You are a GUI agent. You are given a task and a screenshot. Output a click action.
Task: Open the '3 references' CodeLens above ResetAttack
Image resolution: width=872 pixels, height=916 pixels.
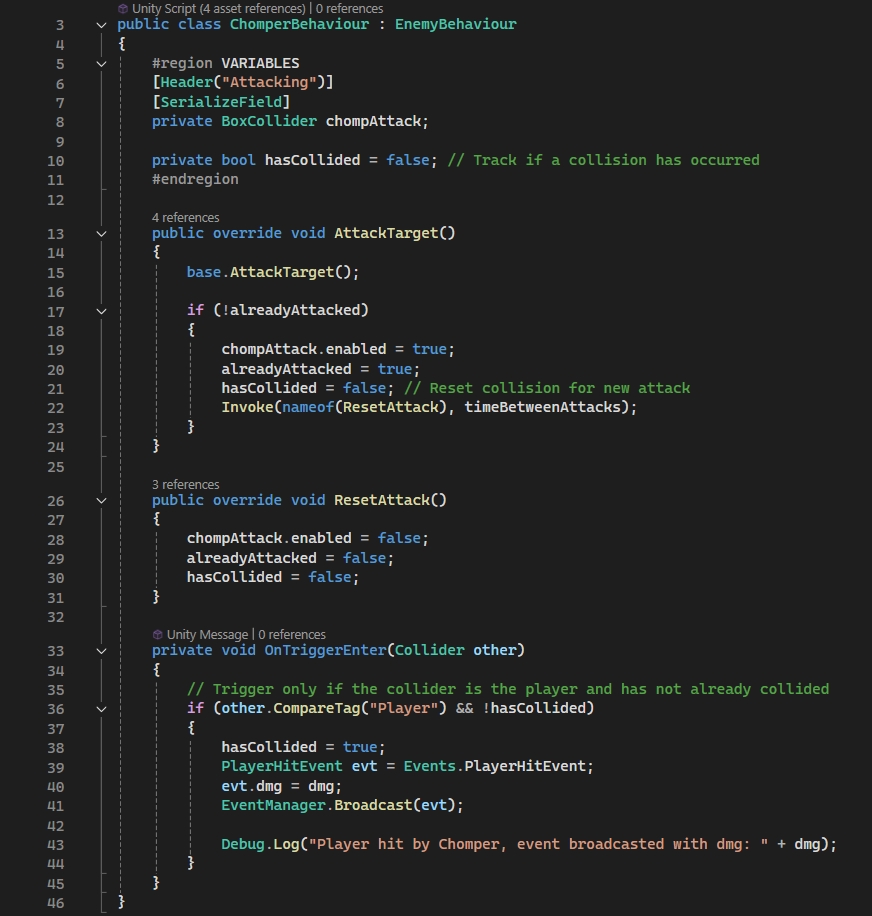186,484
